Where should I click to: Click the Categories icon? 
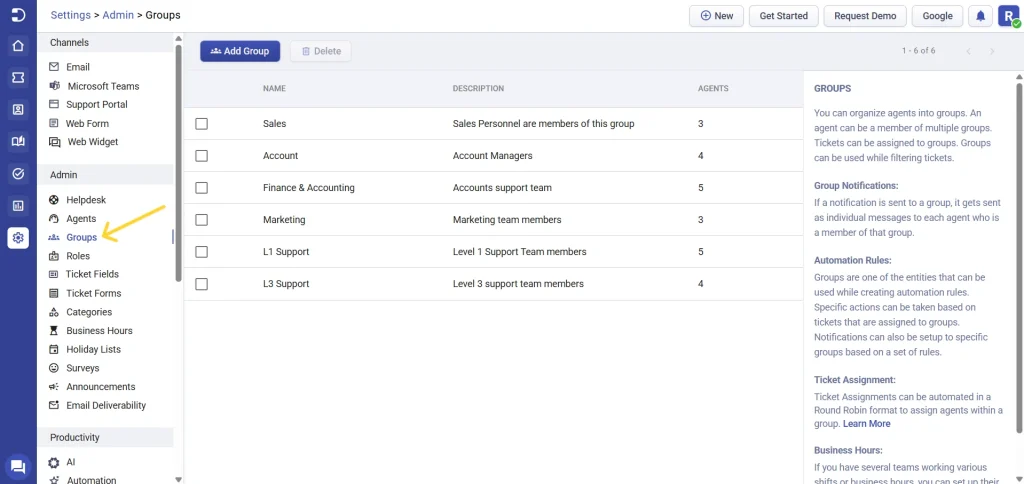(x=54, y=312)
